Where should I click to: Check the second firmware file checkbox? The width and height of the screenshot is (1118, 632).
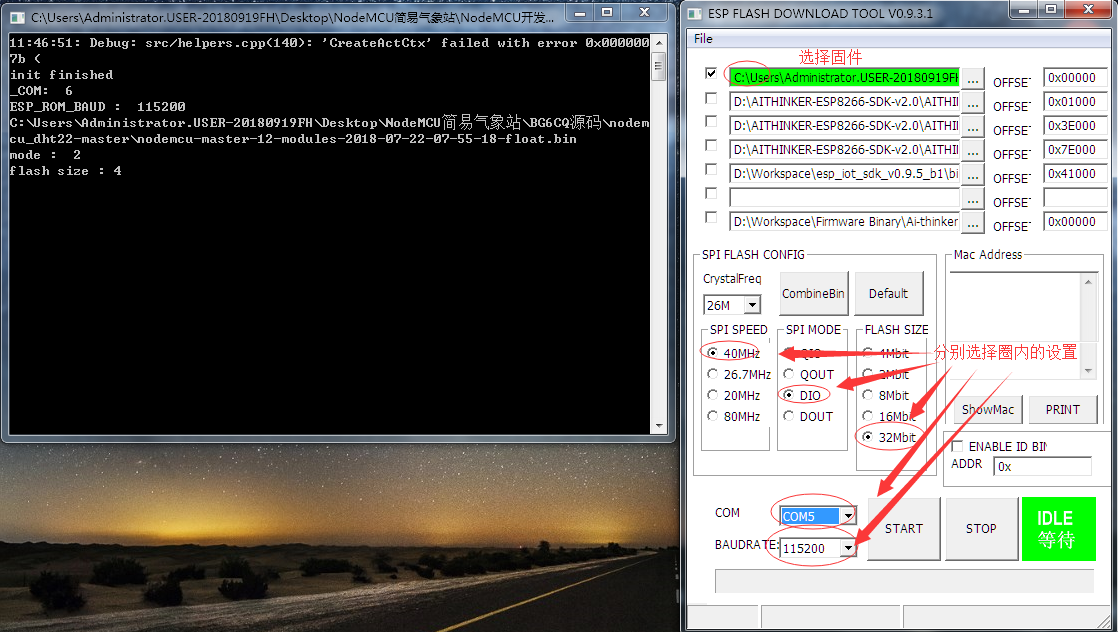(711, 98)
